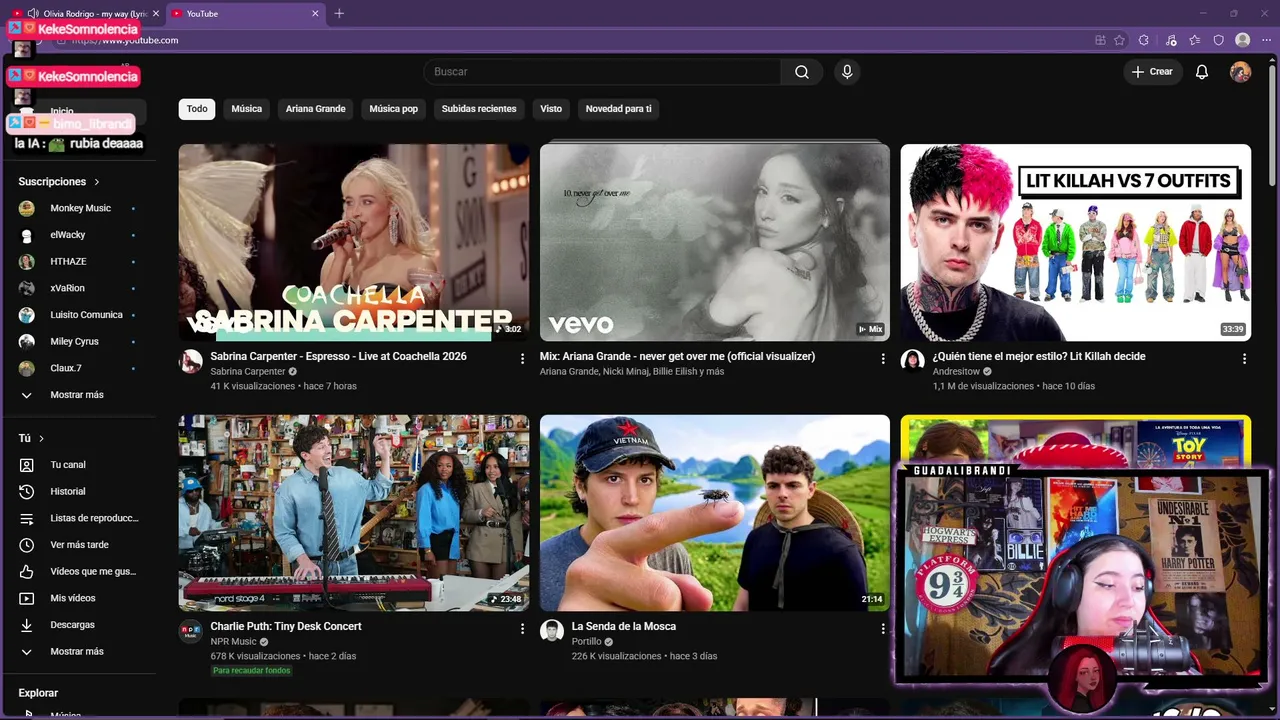The height and width of the screenshot is (720, 1280).
Task: Open the browser favorites list
Action: (x=1195, y=40)
